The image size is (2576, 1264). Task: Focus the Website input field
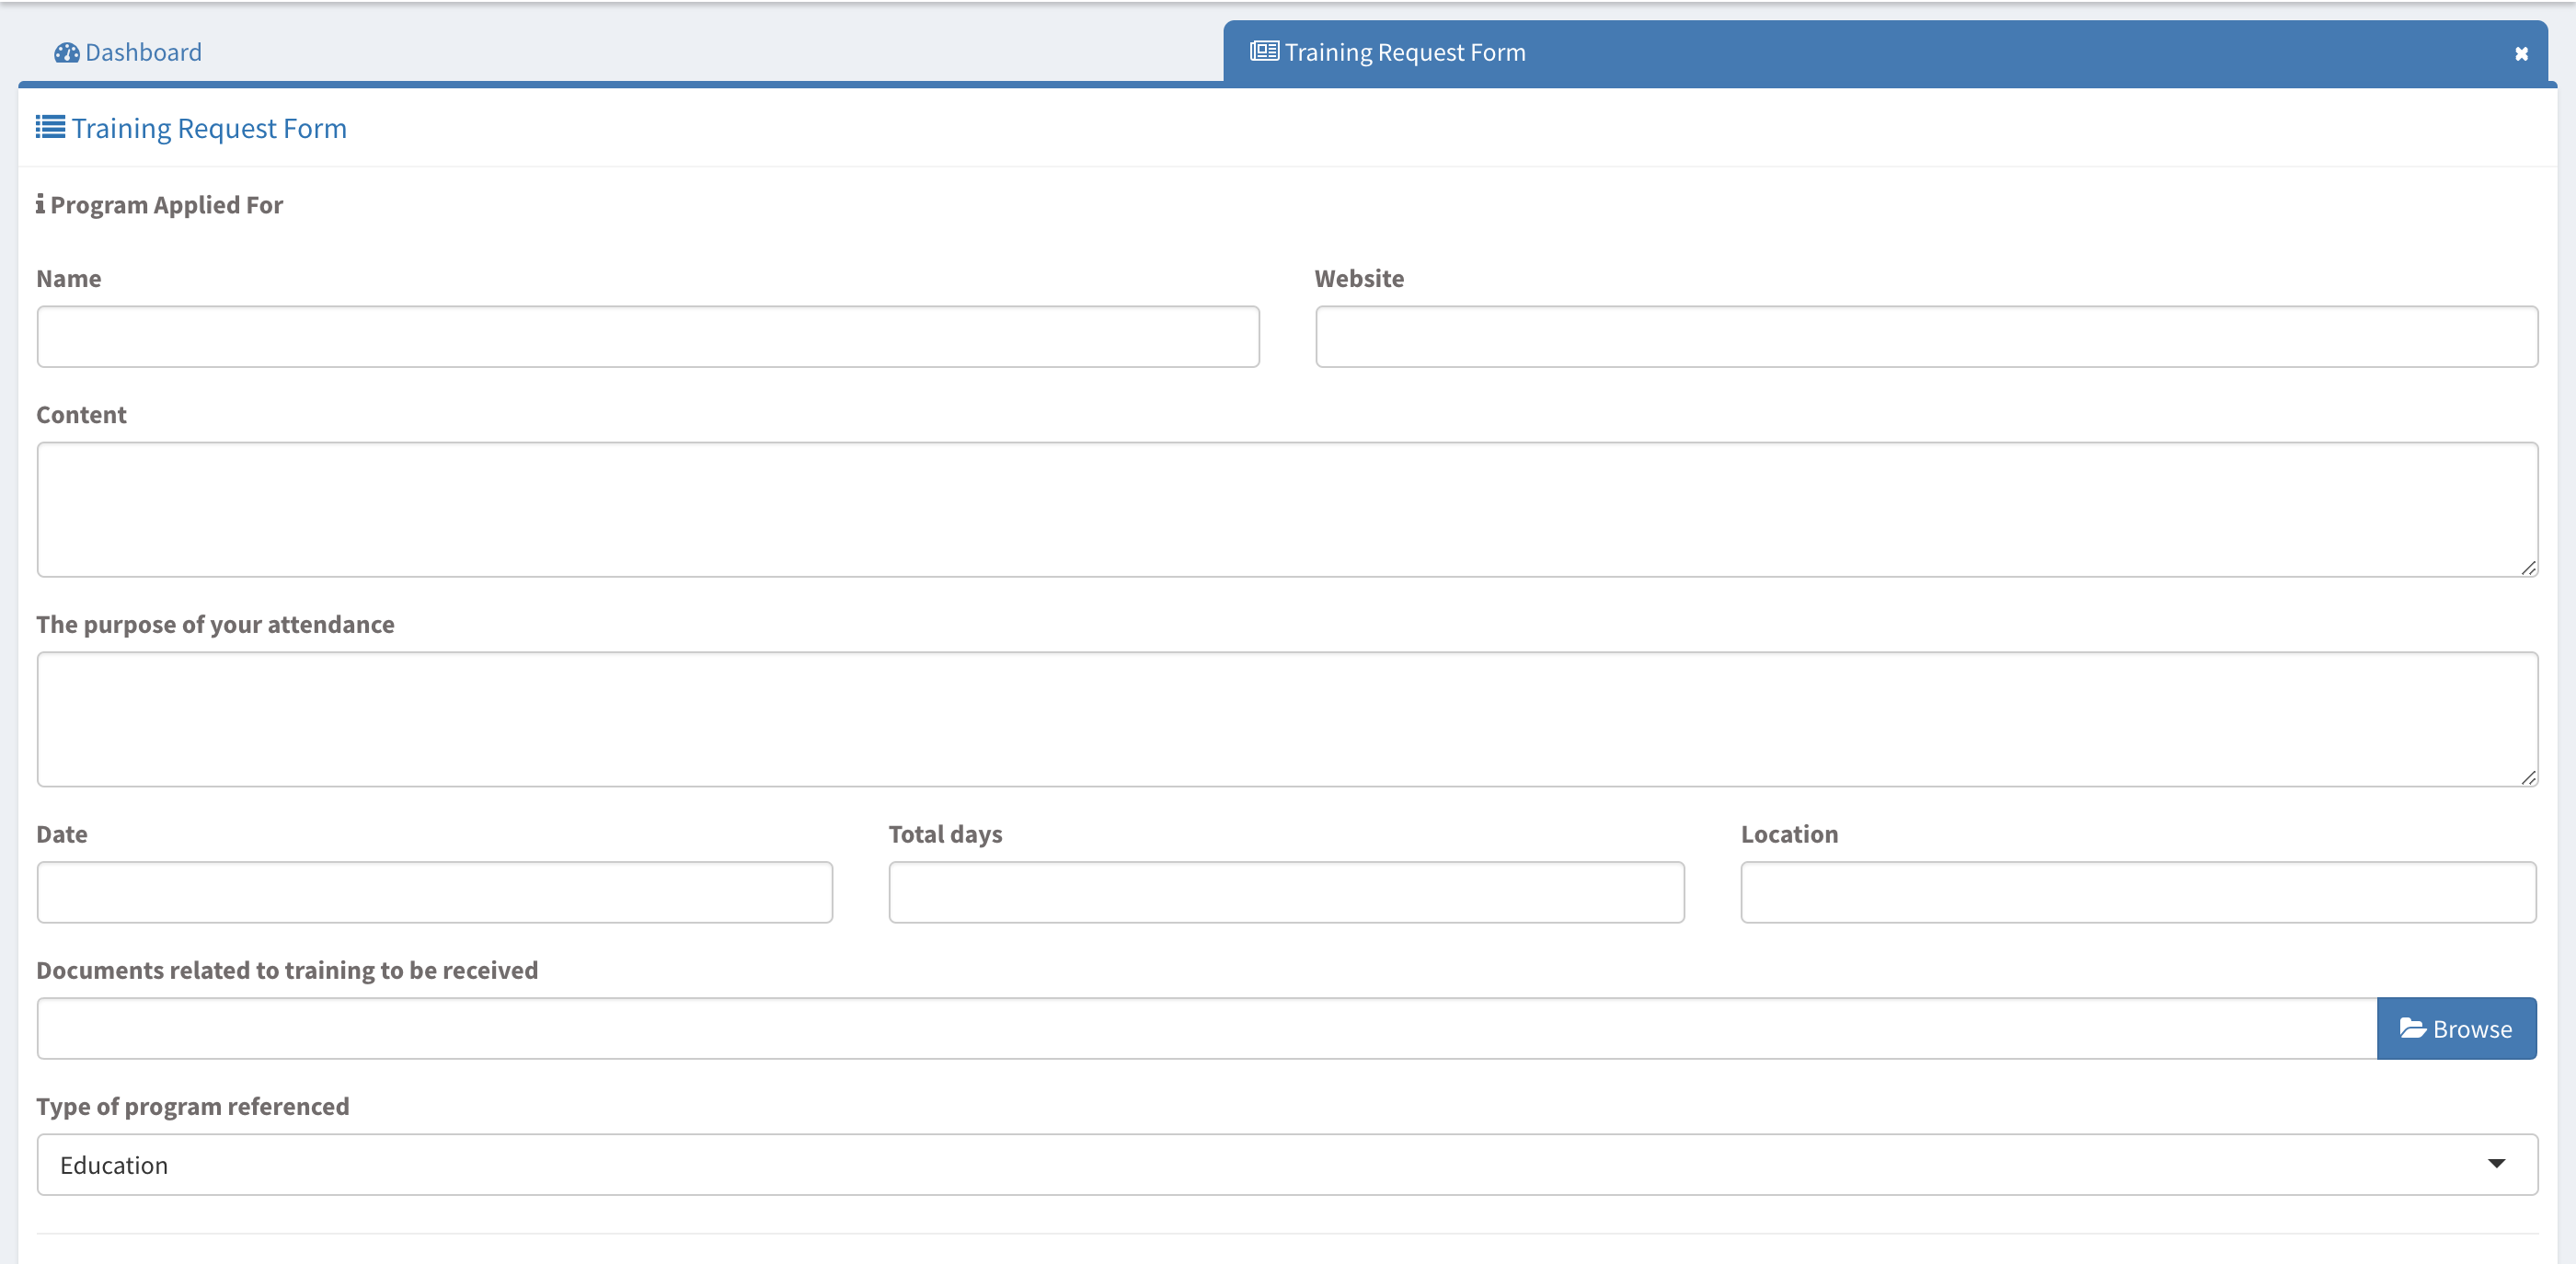[1926, 337]
